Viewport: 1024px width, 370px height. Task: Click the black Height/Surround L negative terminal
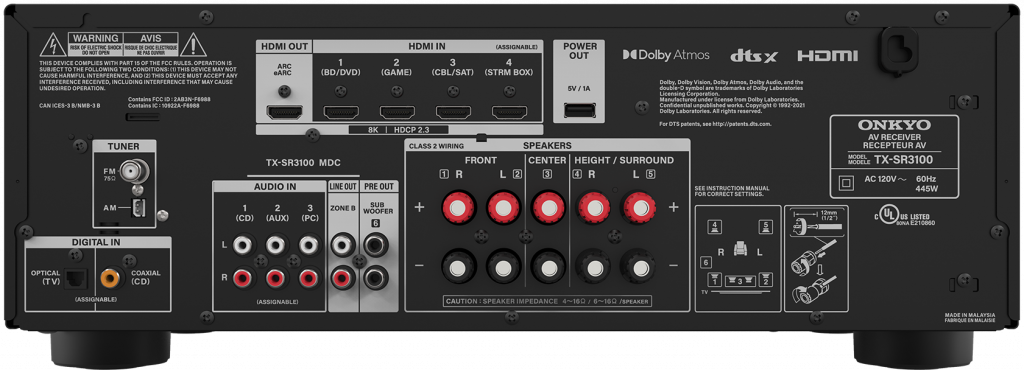(x=639, y=267)
